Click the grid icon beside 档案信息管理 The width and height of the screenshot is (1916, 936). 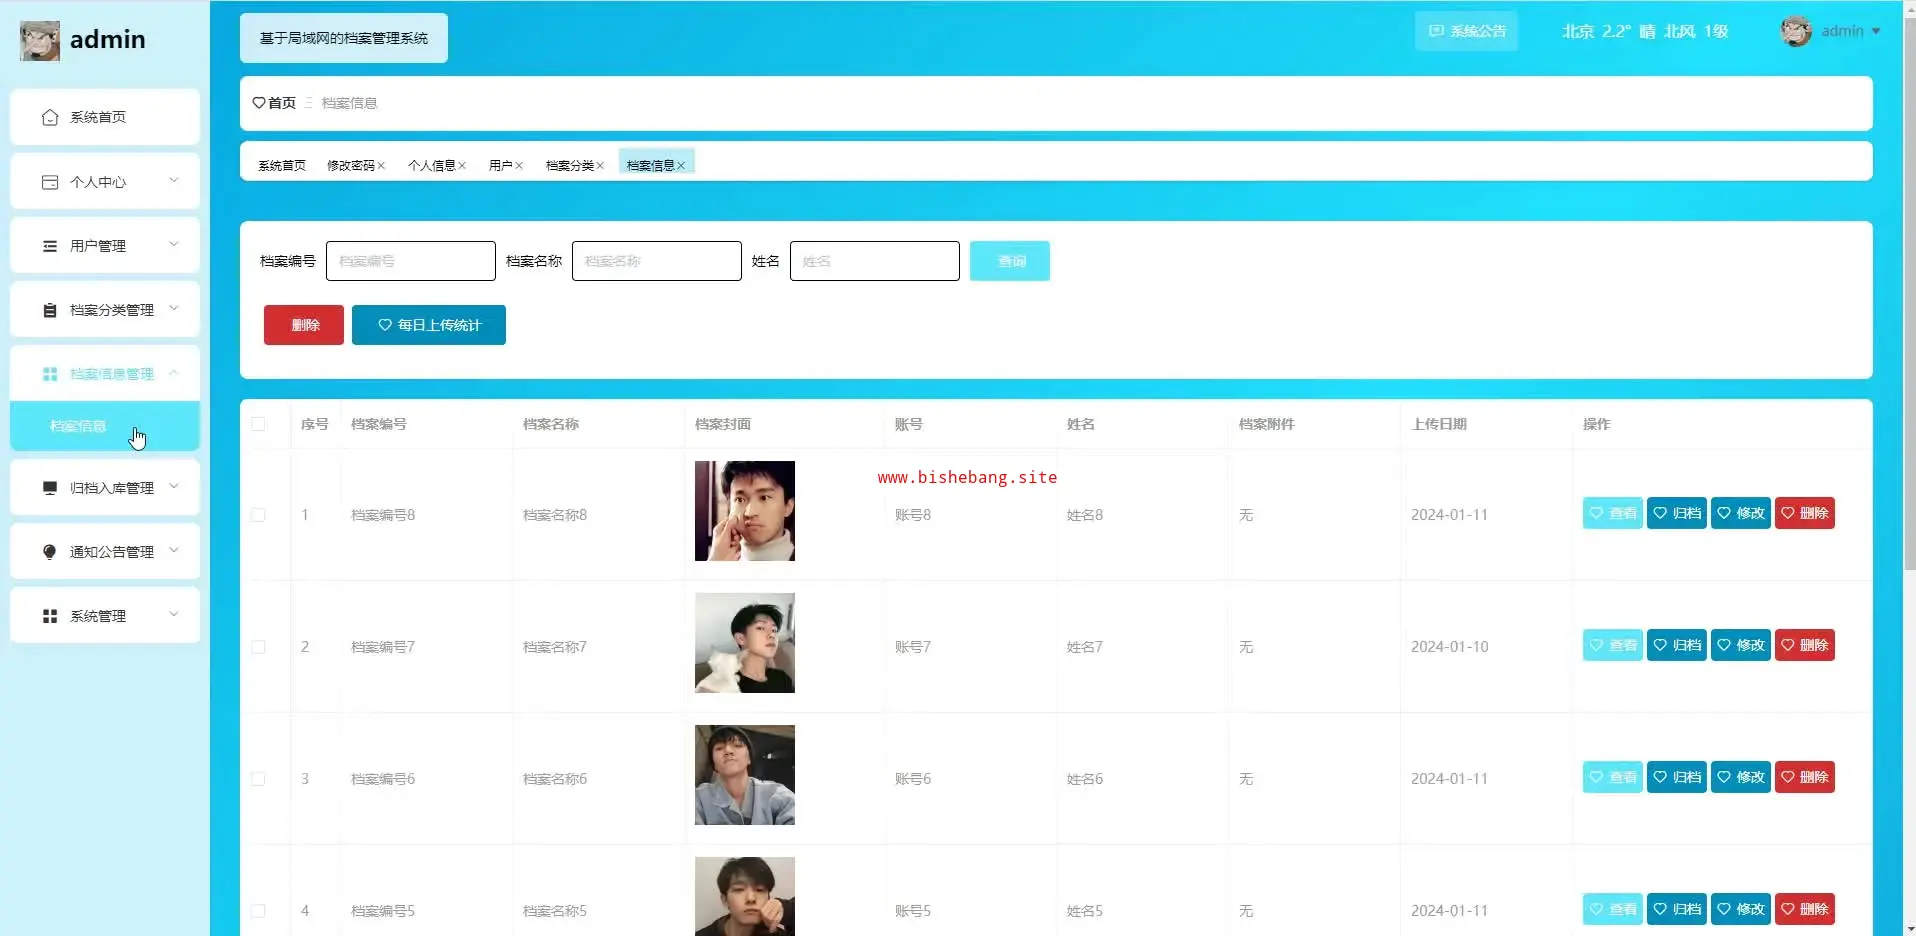point(50,374)
